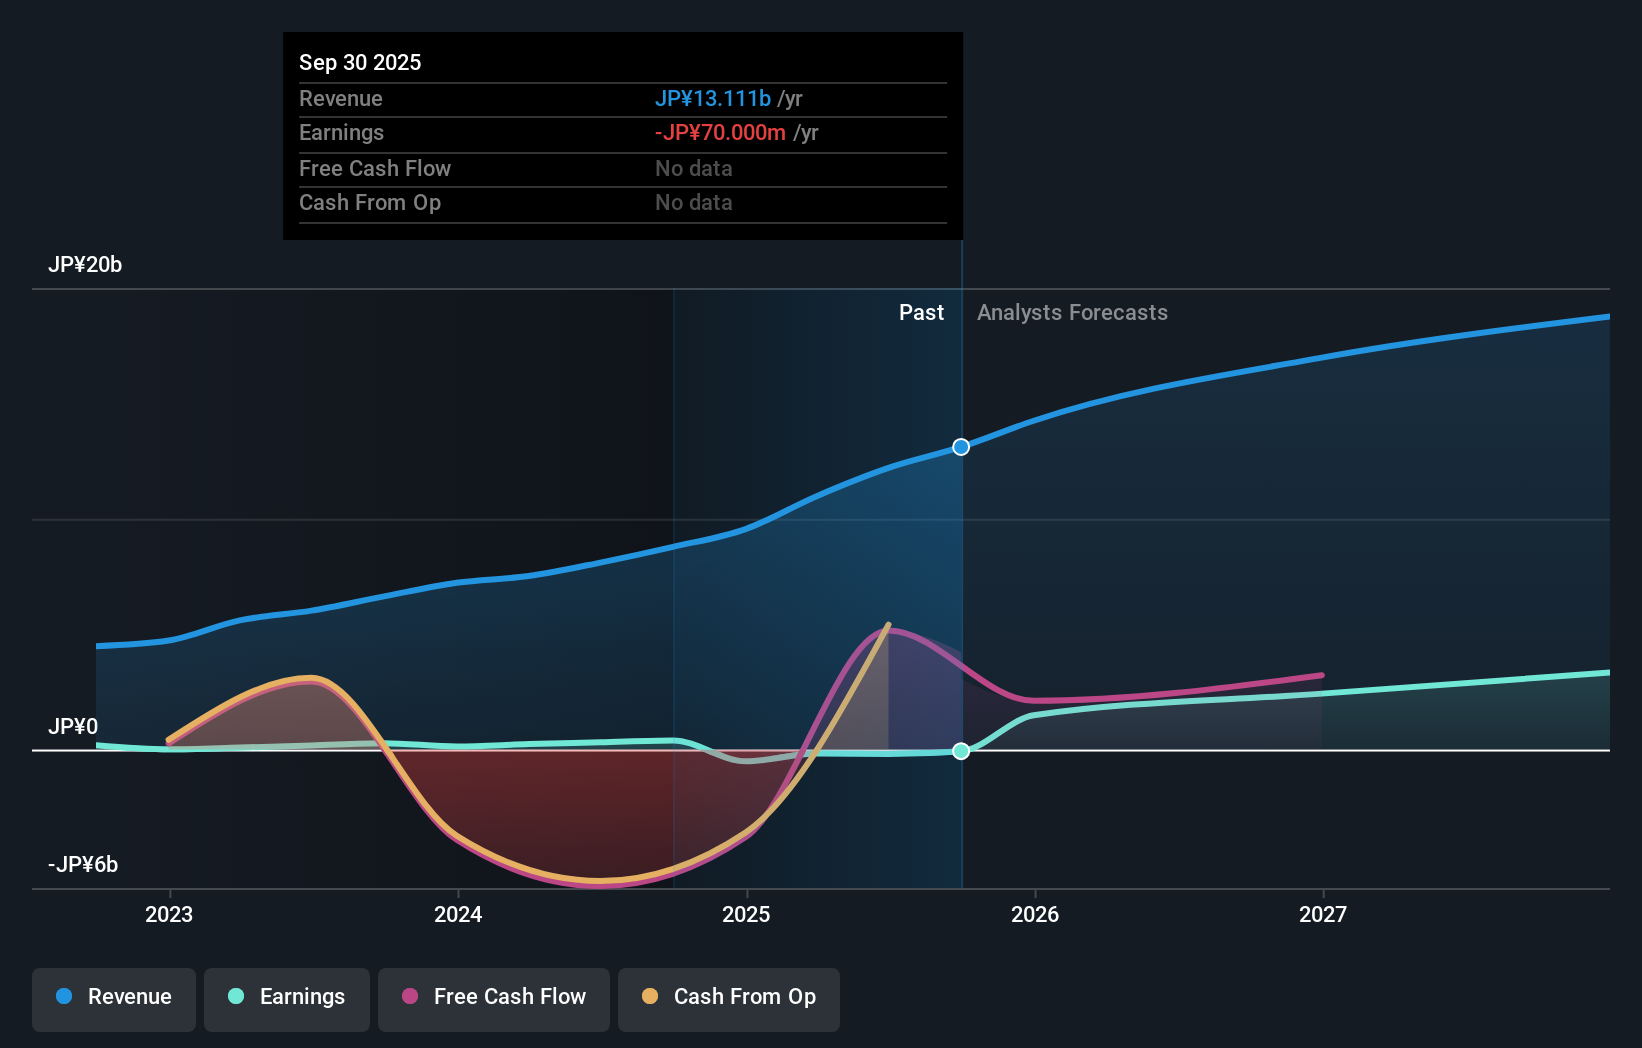Screen dimensions: 1642x1048
Task: Select the blue Revenue dot icon
Action: (65, 997)
